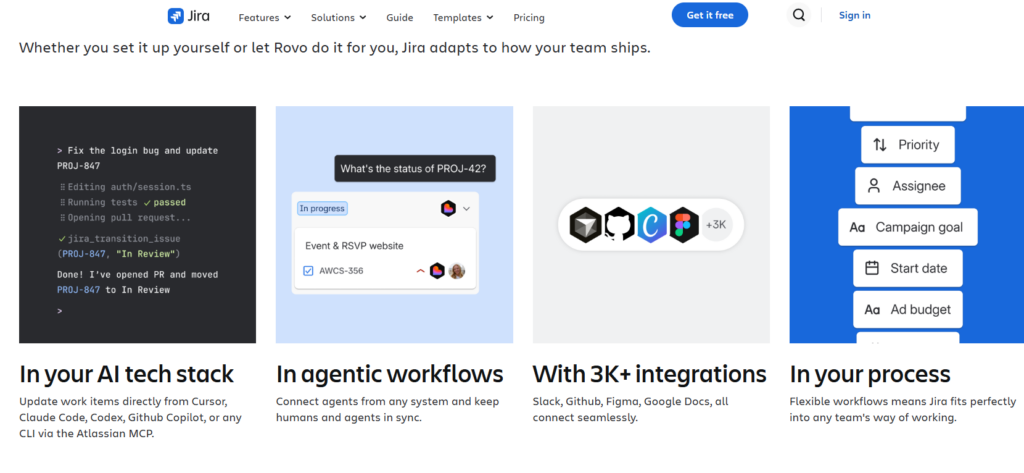
Task: Click the "Slack, Github, Figma, Google Docs" description
Action: 630,409
